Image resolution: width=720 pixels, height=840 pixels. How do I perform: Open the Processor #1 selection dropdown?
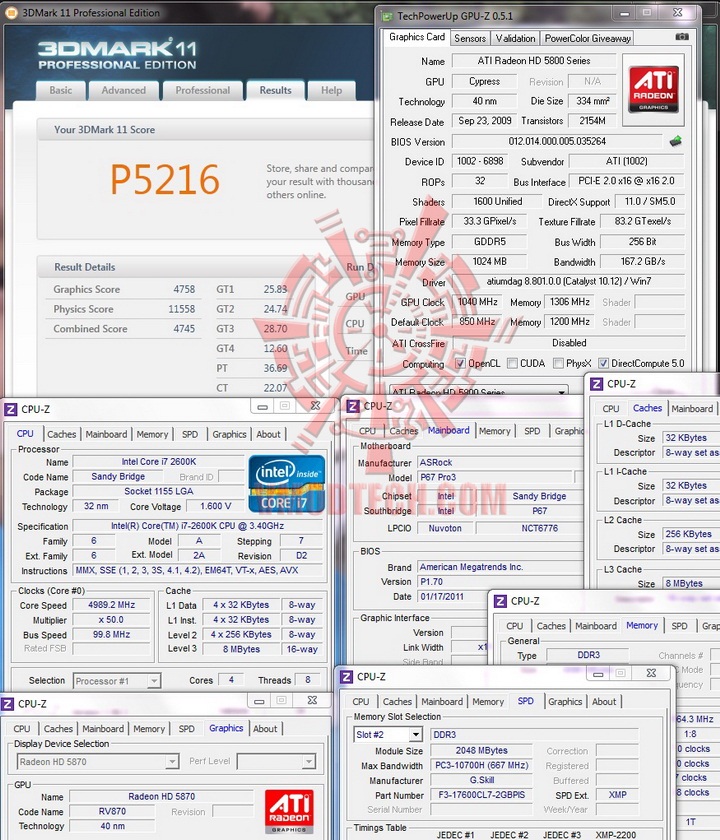pos(154,681)
